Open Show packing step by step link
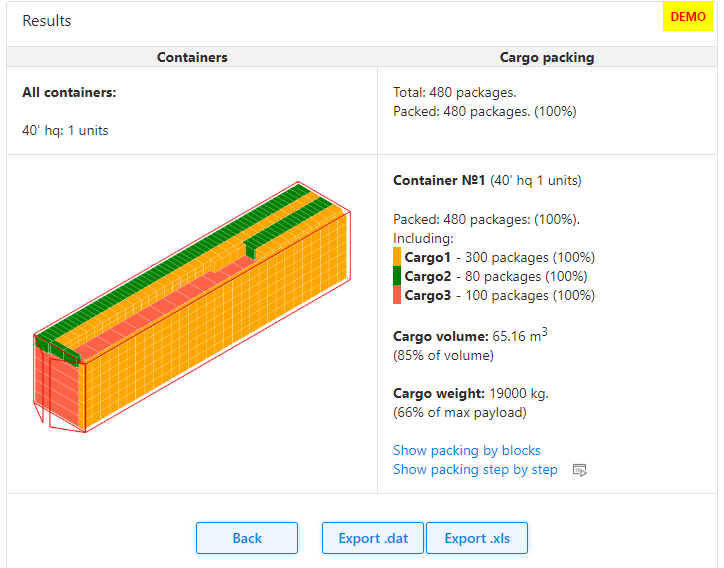724x568 pixels. click(x=475, y=470)
